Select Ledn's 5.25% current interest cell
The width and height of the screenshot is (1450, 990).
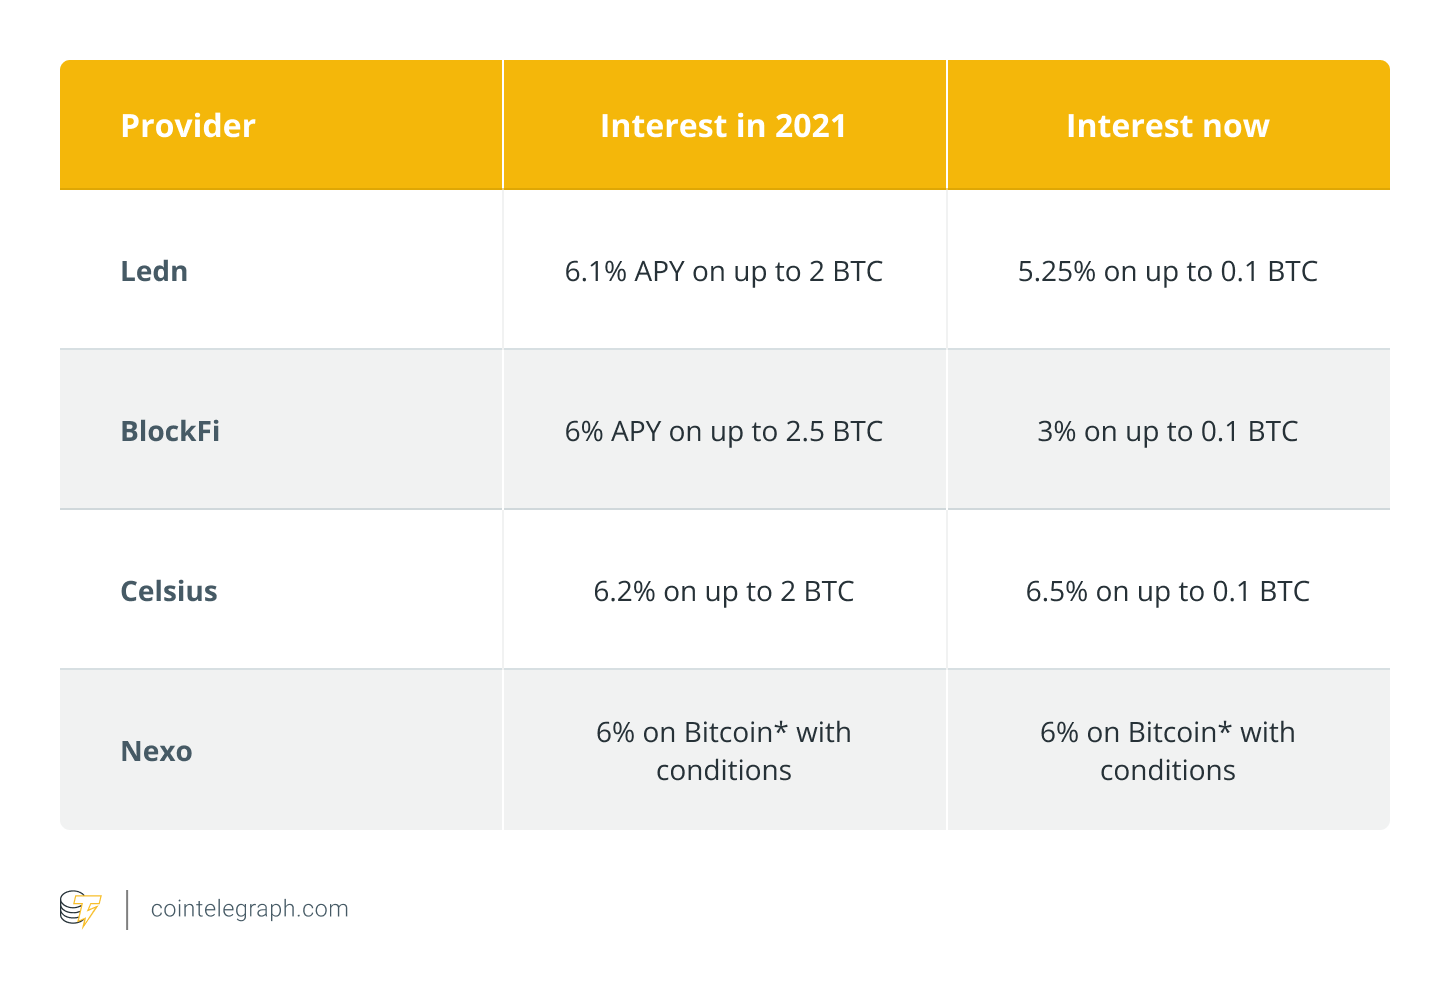pos(1167,271)
